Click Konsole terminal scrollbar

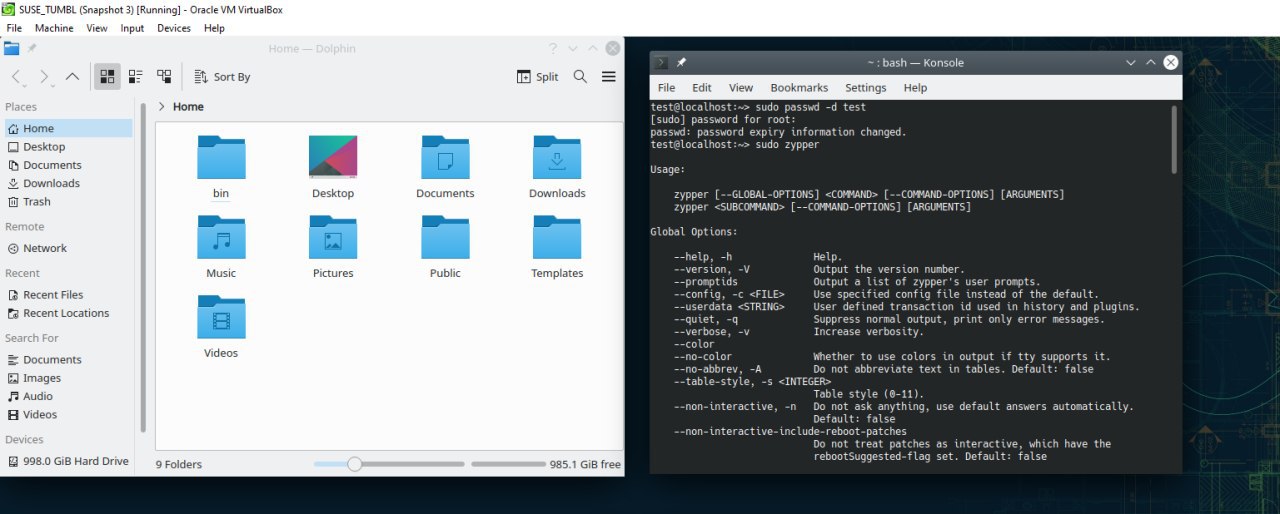coord(1174,140)
